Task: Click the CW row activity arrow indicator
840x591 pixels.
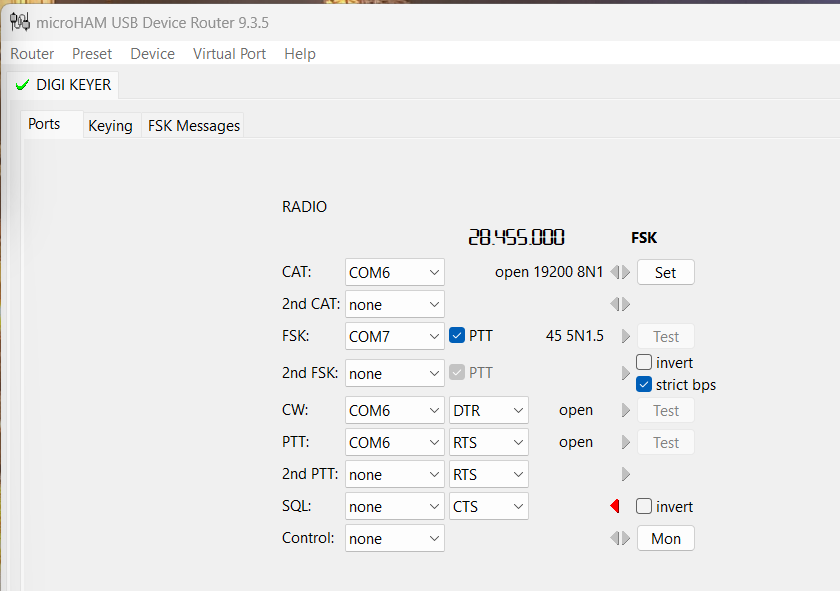Action: tap(626, 411)
